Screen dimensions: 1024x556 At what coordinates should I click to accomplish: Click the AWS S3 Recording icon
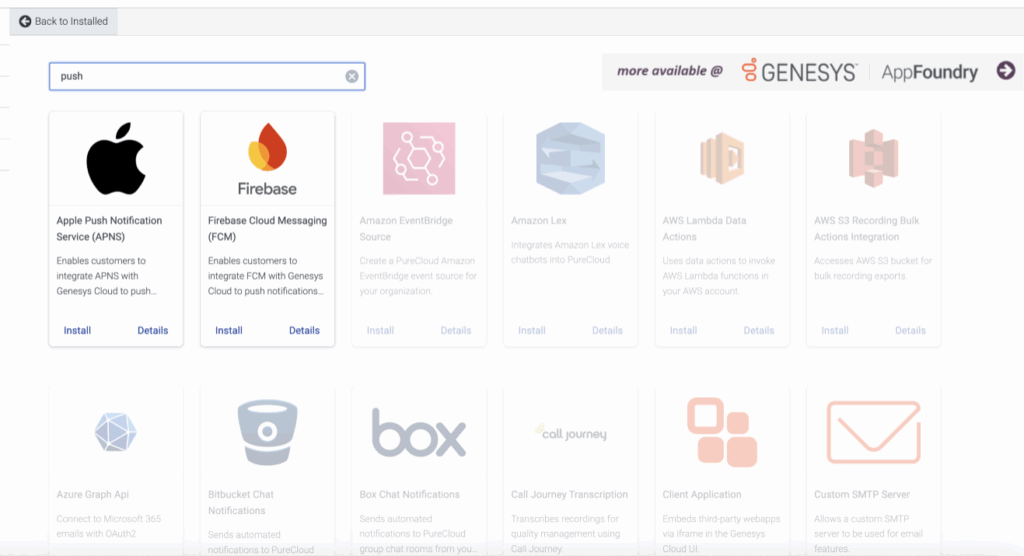[x=873, y=158]
